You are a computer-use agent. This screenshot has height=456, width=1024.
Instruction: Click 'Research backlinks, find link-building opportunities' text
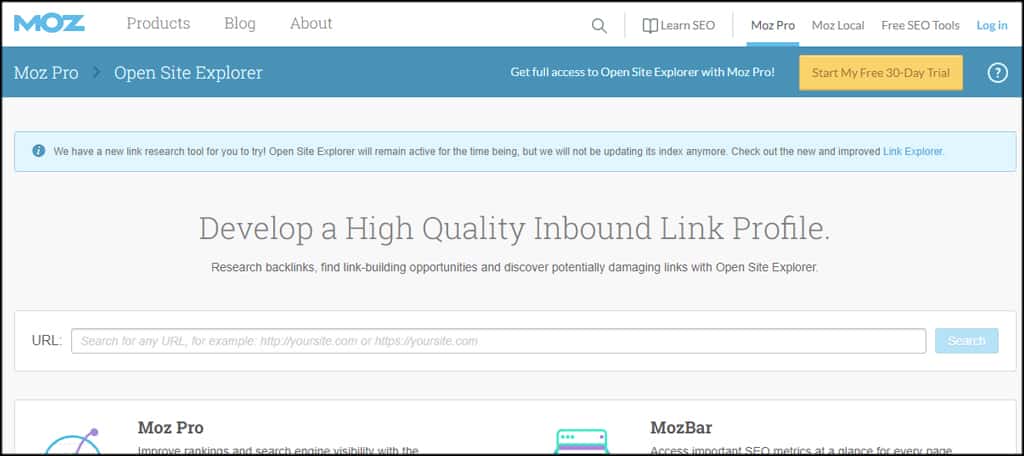tap(514, 267)
